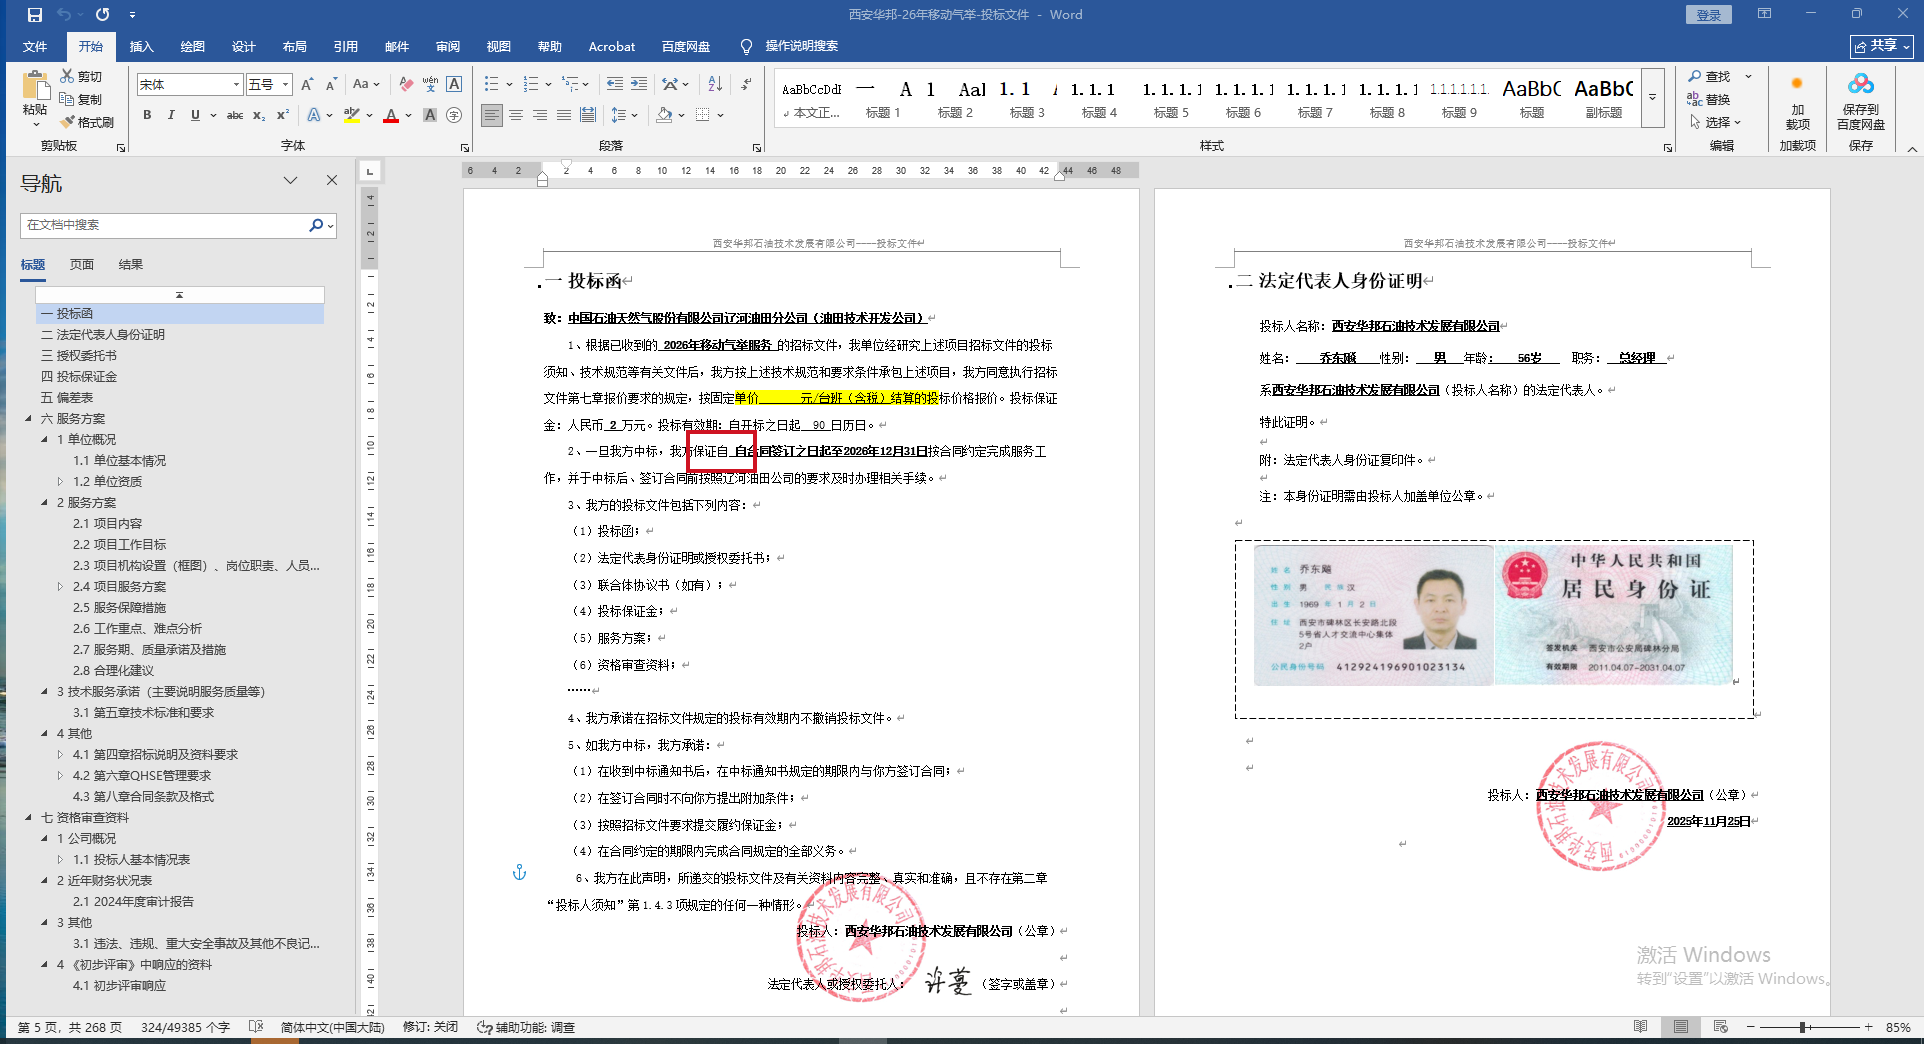Viewport: 1924px width, 1044px height.
Task: Sort paragraphs with the A-Z sort icon
Action: click(715, 85)
